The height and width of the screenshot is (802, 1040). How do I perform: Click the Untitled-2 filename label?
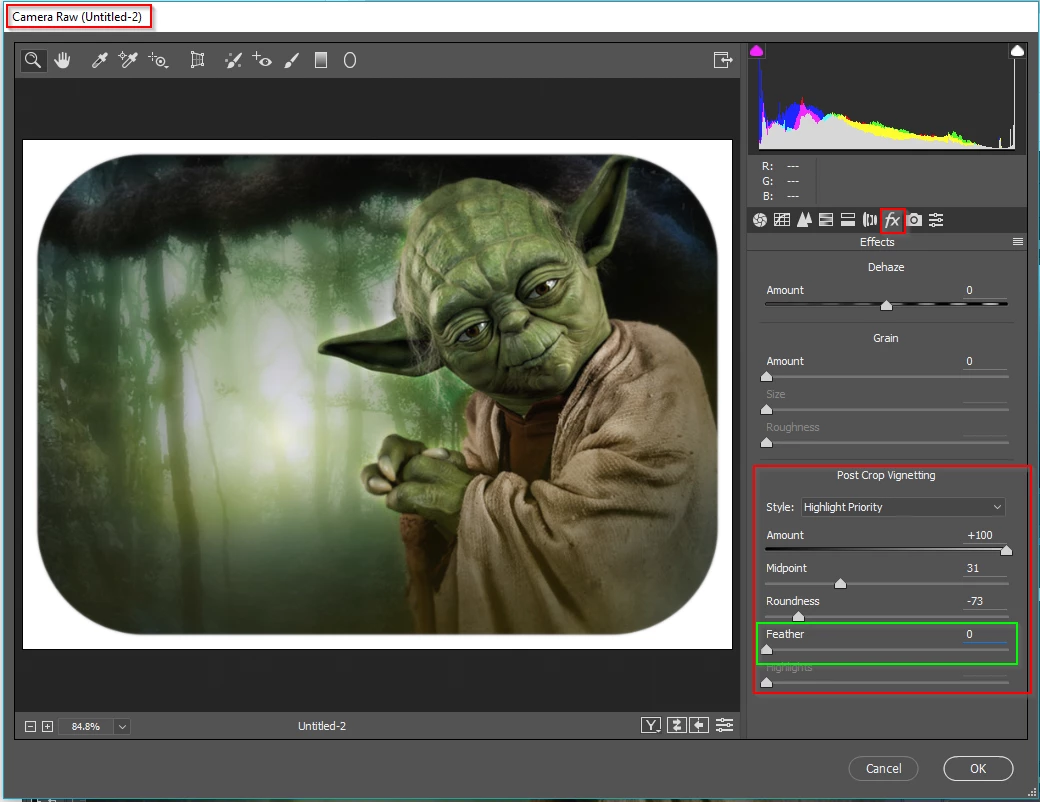click(x=322, y=726)
